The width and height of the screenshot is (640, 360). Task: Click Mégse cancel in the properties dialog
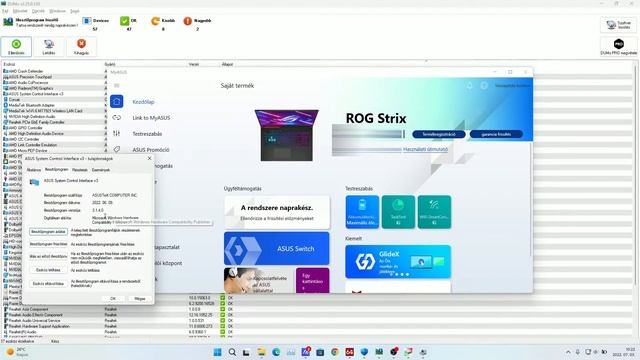pyautogui.click(x=140, y=299)
